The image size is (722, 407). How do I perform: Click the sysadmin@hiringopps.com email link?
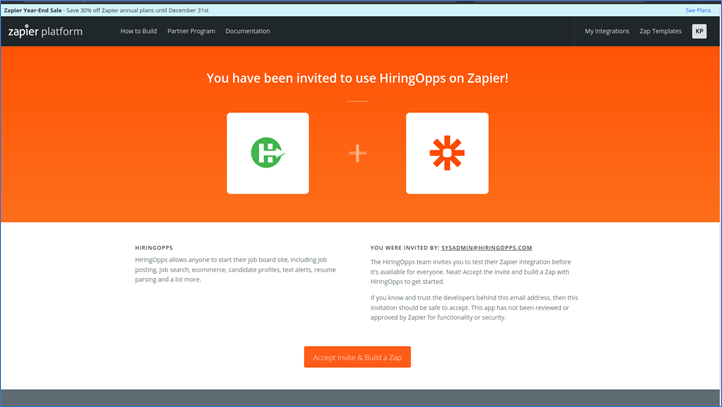[x=487, y=248]
